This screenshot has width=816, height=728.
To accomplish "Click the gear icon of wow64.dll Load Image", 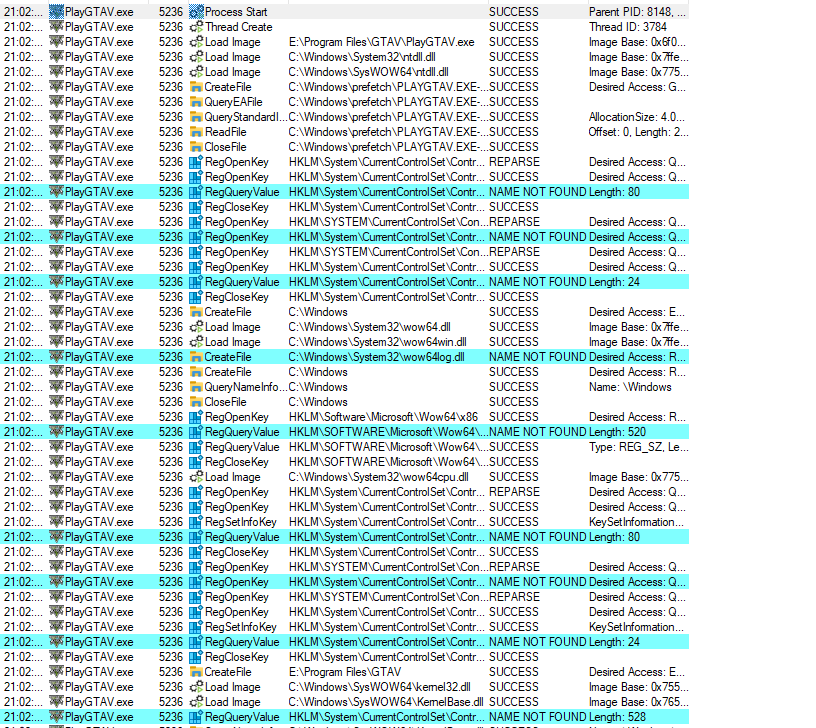I will coord(196,327).
